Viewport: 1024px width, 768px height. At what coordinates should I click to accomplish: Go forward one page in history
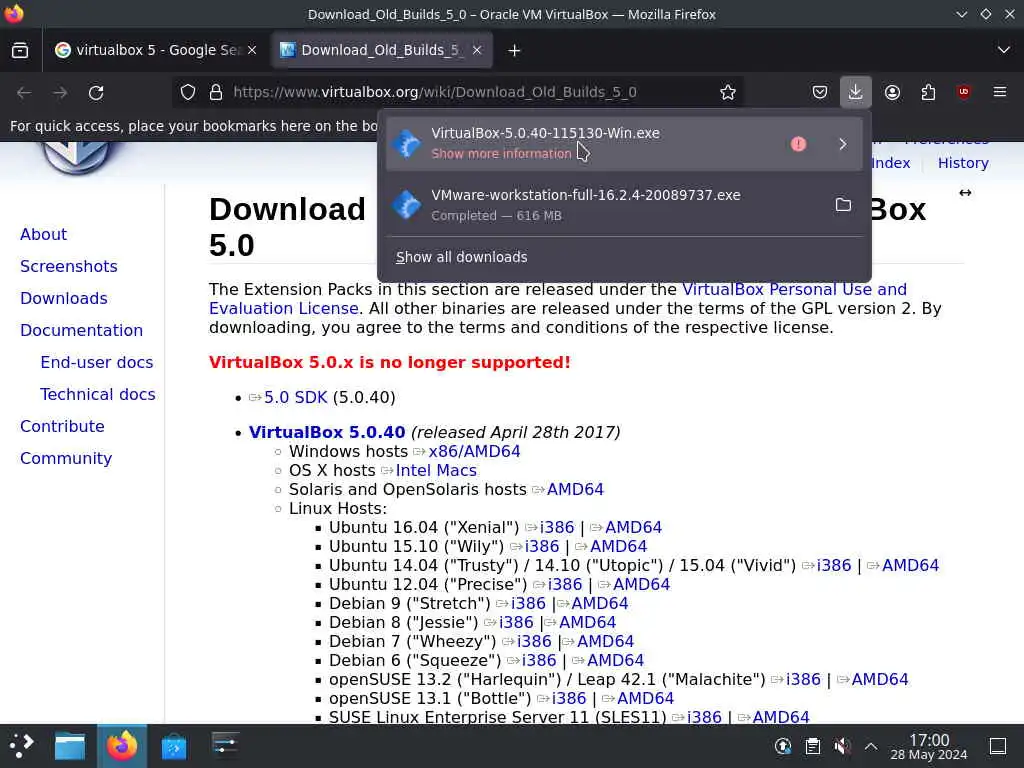pyautogui.click(x=60, y=92)
